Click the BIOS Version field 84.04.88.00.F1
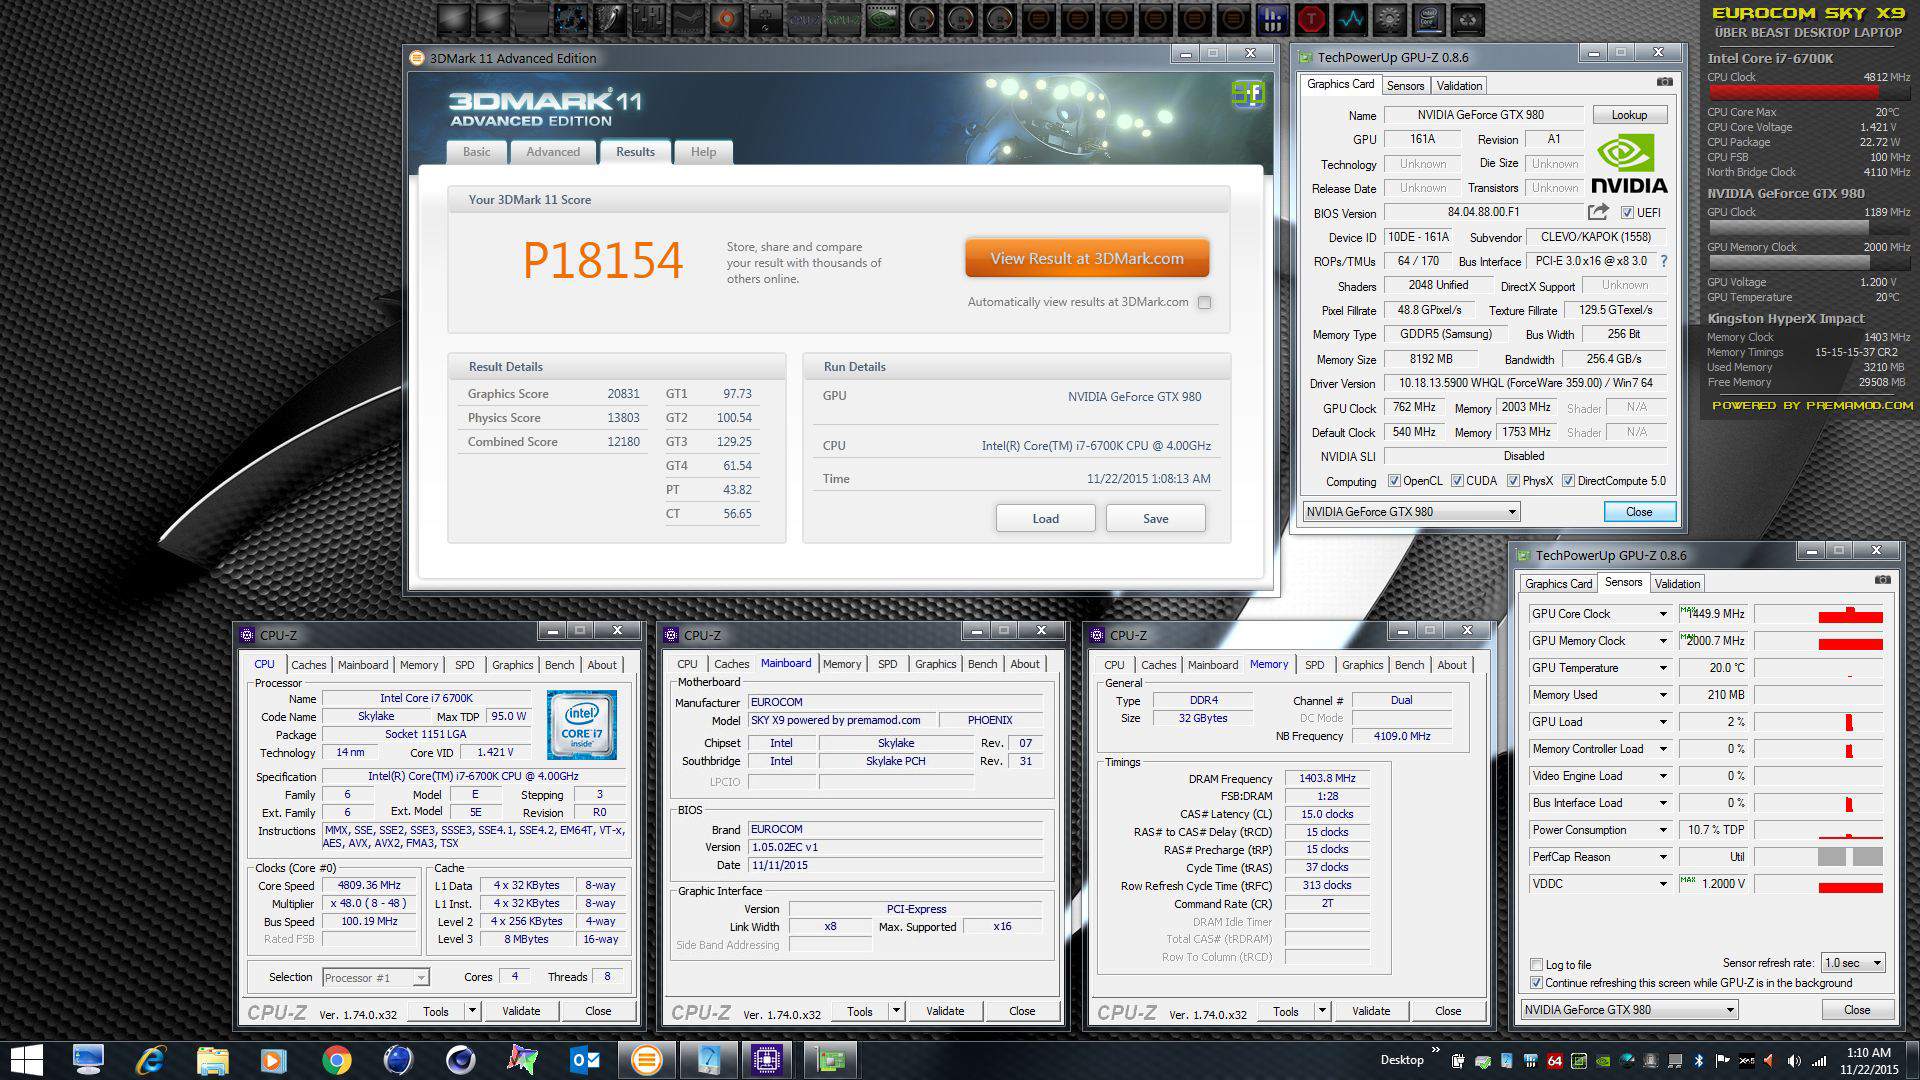1920x1080 pixels. 1483,213
